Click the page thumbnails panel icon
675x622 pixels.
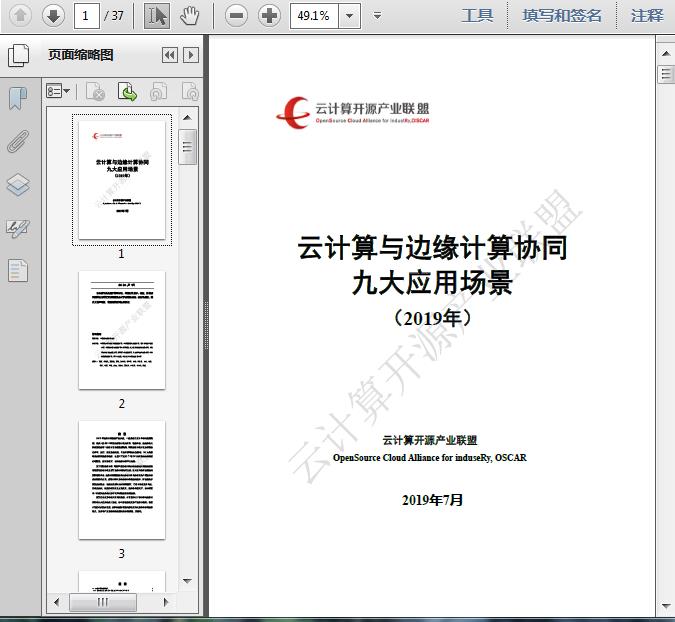pos(19,55)
